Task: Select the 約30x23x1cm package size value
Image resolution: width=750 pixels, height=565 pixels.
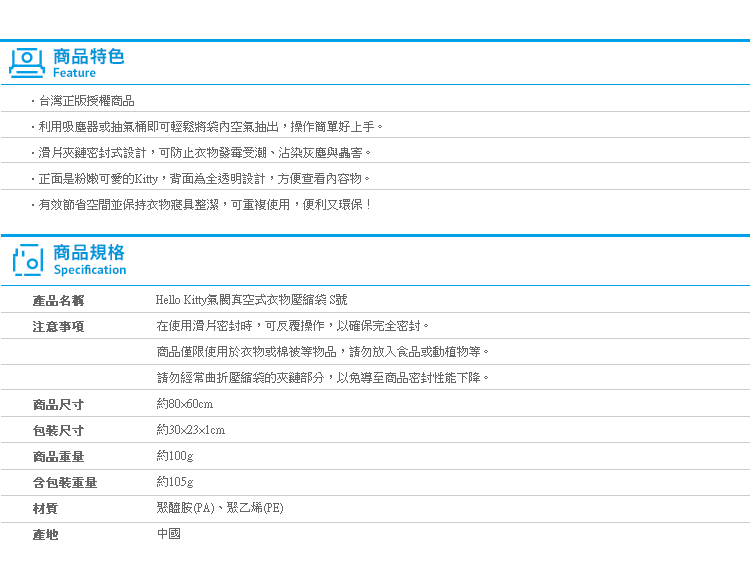Action: [x=191, y=430]
